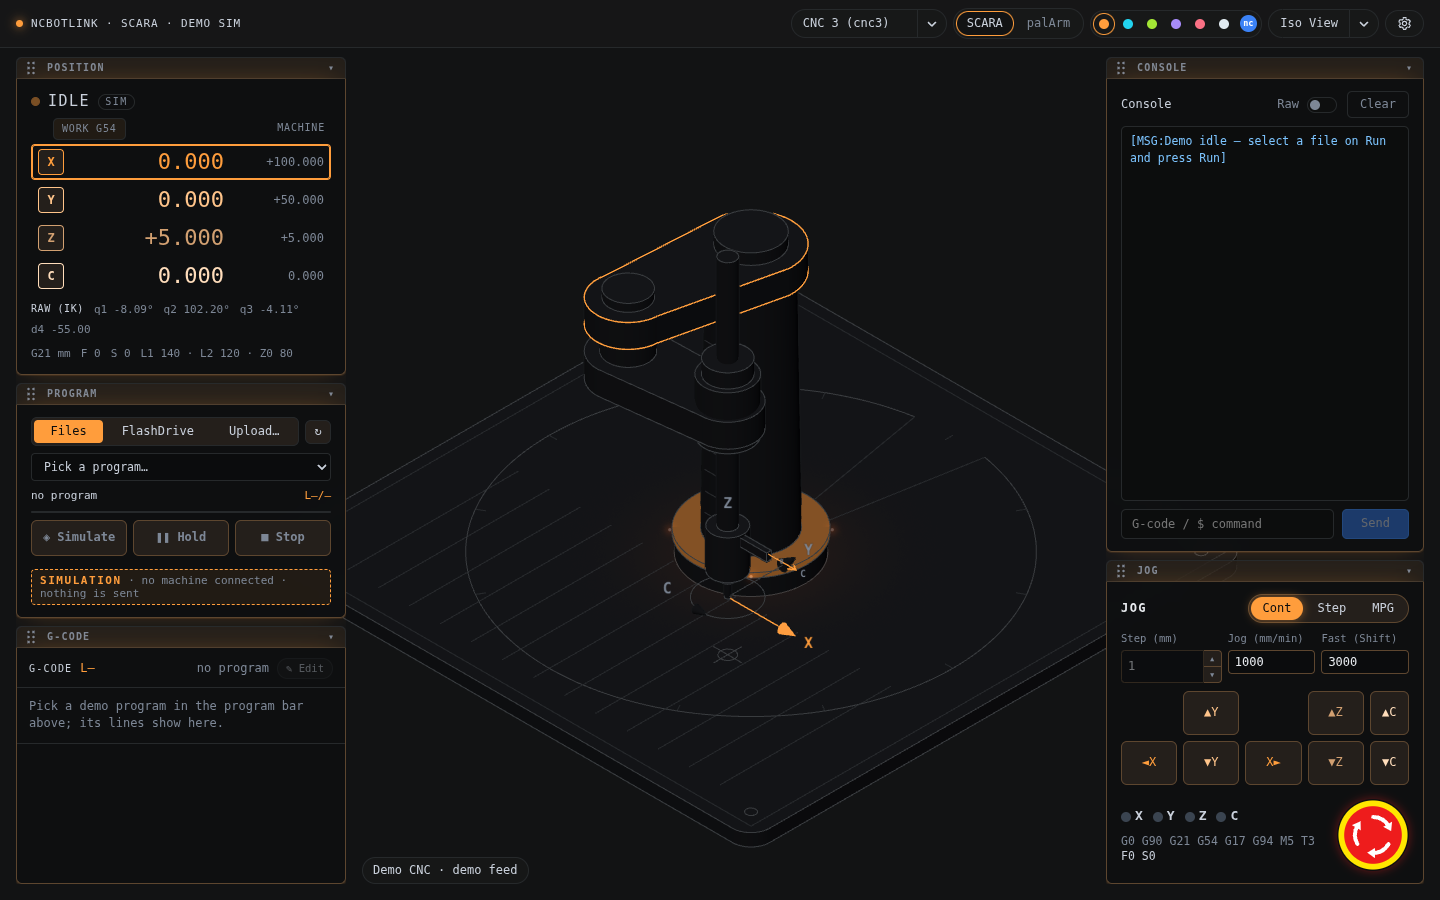Jog C axis up arrow
The height and width of the screenshot is (900, 1440).
pyautogui.click(x=1389, y=713)
